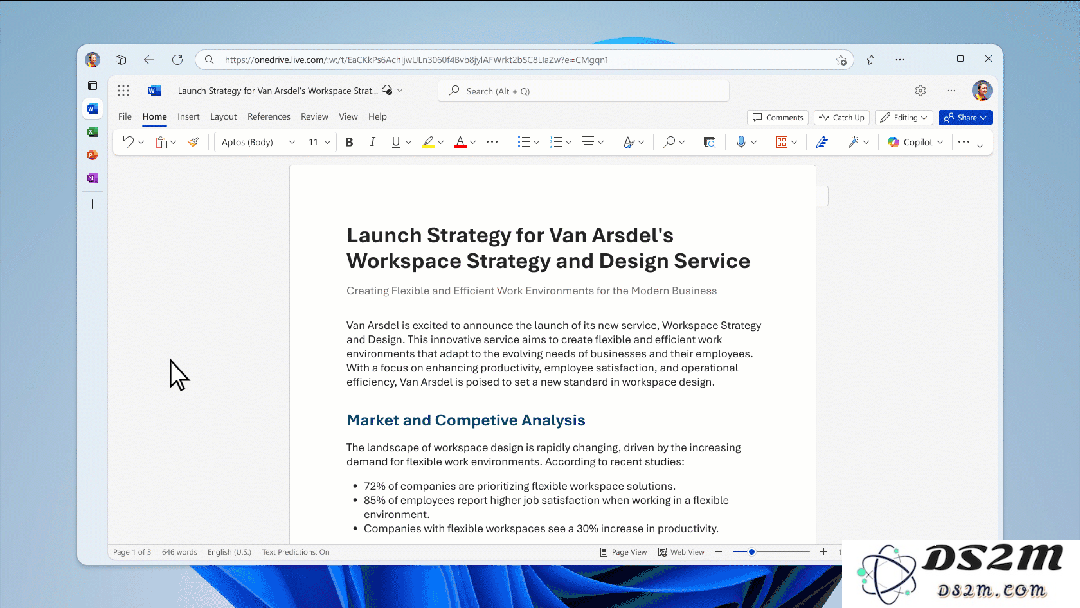Select the Home ribbon tab
Image resolution: width=1080 pixels, height=608 pixels.
154,117
